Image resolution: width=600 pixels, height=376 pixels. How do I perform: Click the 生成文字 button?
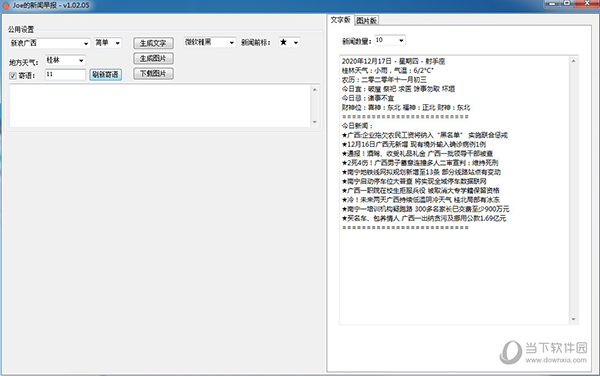(153, 43)
